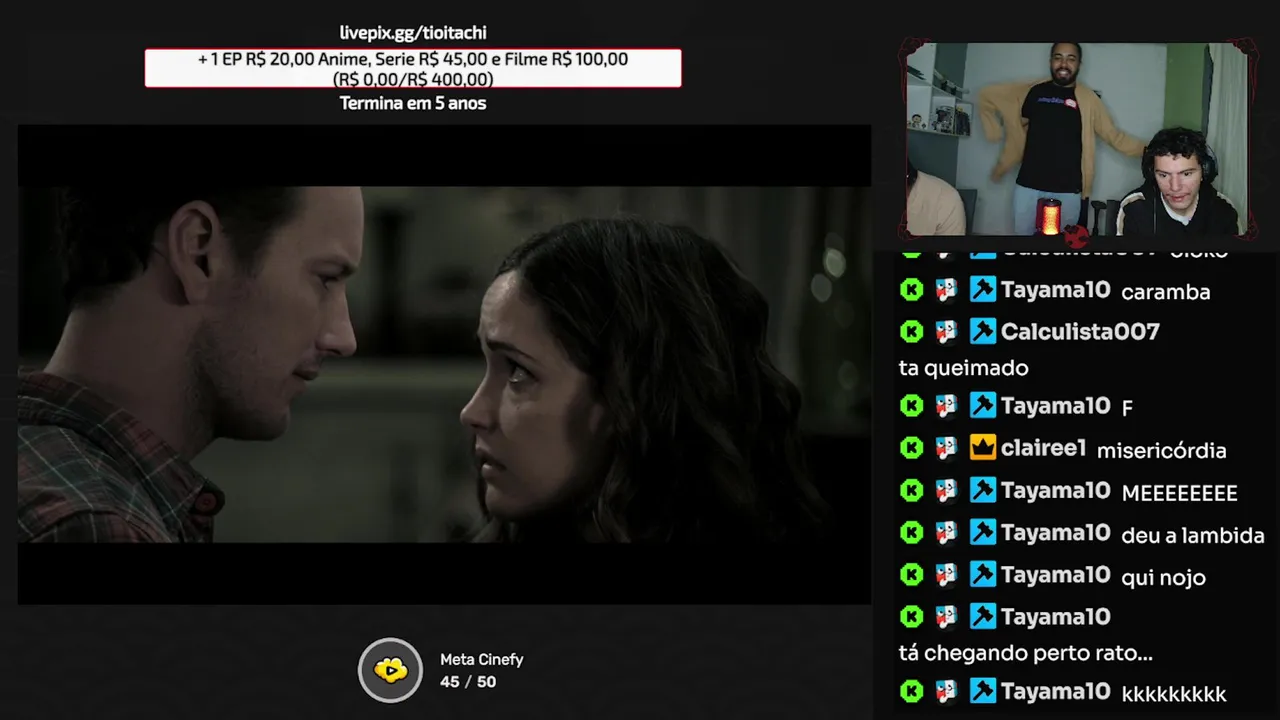Click the blue moderator badge on the "kkkkkkkkk" row
The image size is (1280, 720).
point(983,691)
